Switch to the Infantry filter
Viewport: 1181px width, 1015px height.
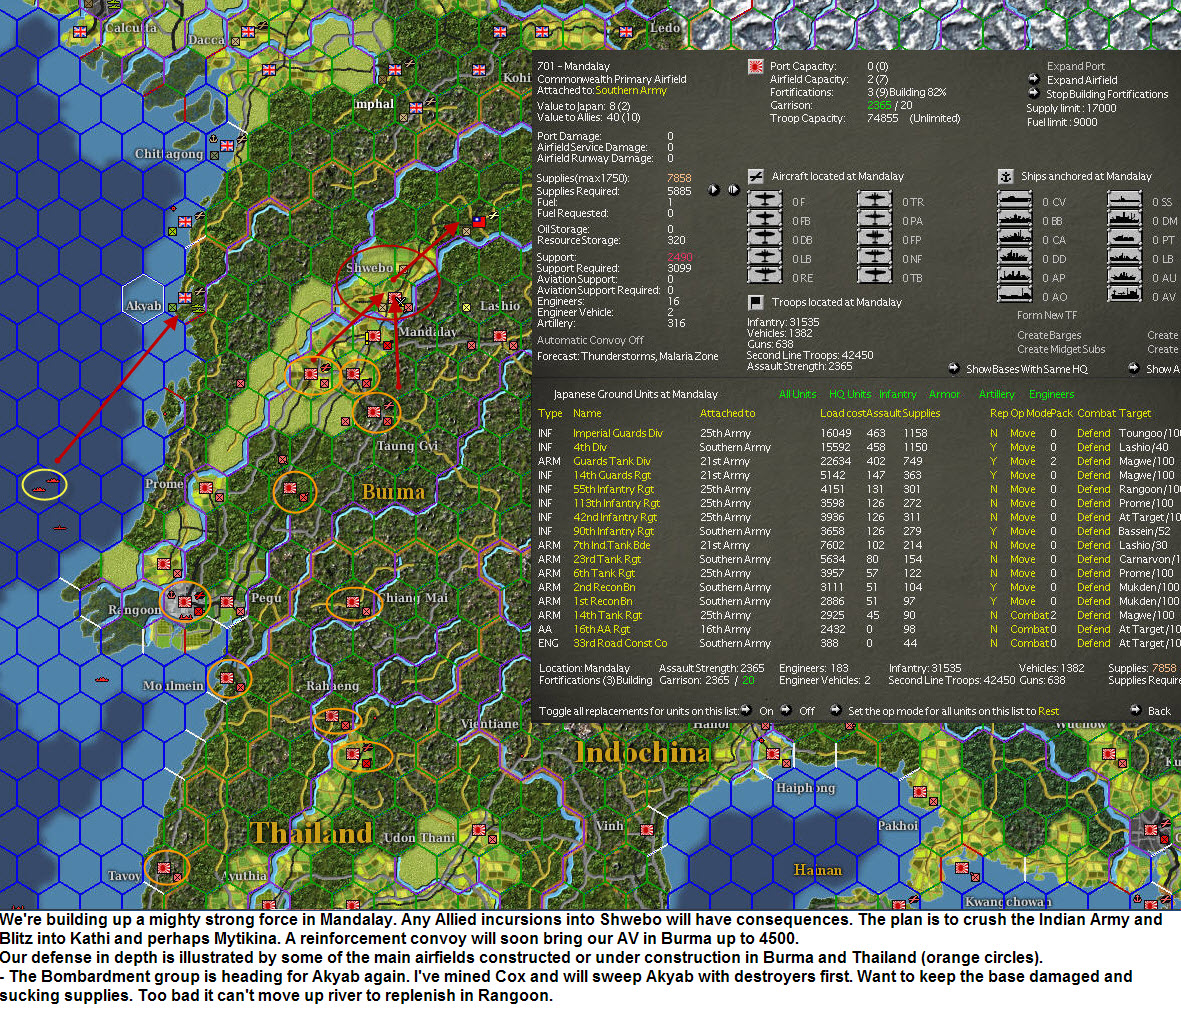(897, 394)
